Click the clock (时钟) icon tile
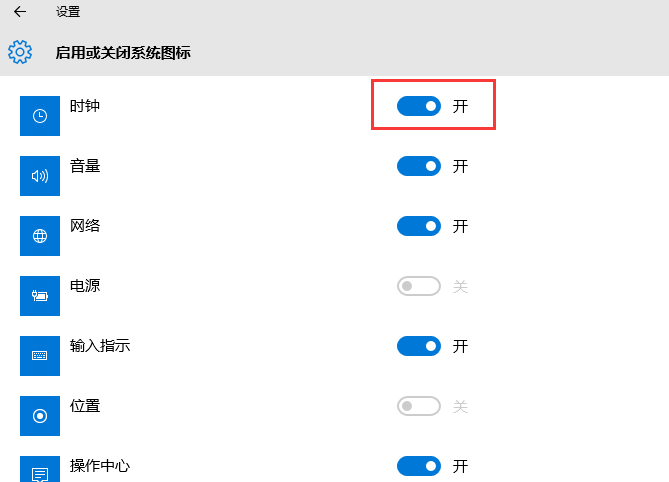669x482 pixels. coord(40,116)
